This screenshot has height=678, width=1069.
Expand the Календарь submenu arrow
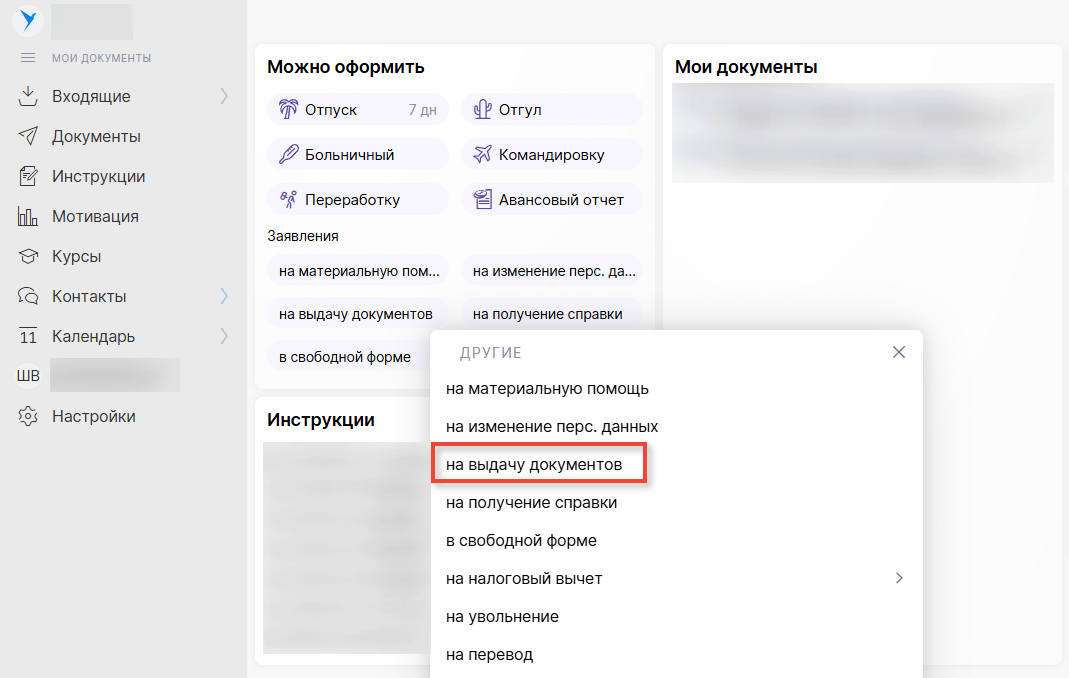[x=224, y=337]
